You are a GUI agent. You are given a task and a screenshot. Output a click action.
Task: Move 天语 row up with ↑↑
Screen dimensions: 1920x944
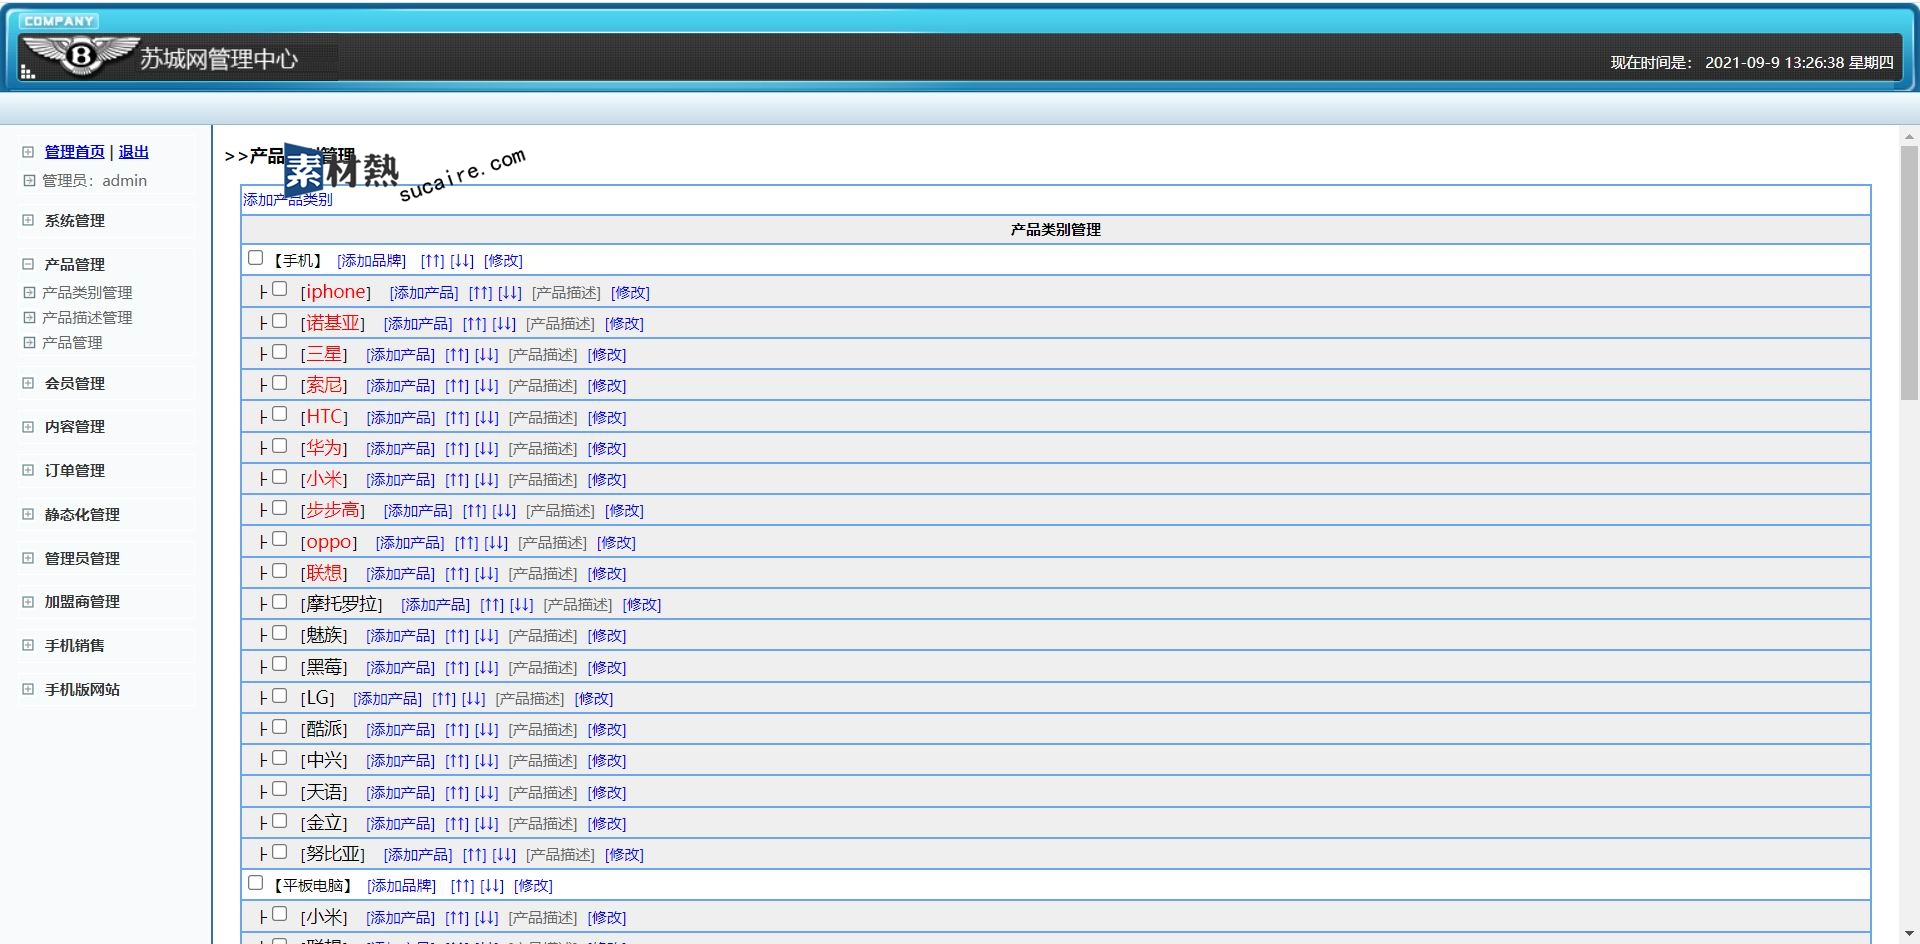pos(457,793)
